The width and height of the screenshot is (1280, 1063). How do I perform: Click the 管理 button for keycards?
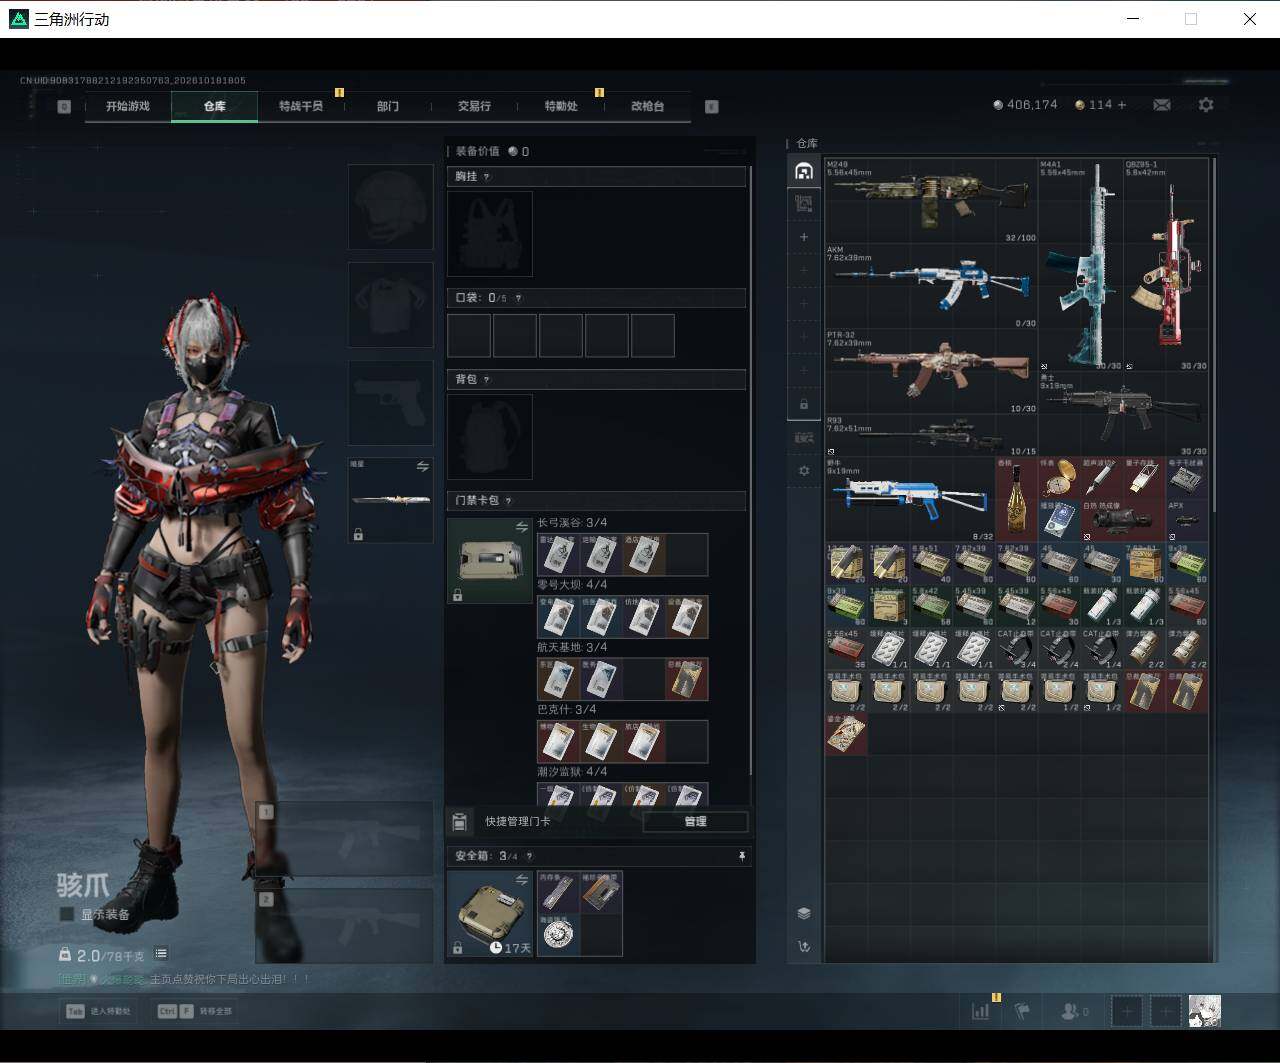[695, 821]
